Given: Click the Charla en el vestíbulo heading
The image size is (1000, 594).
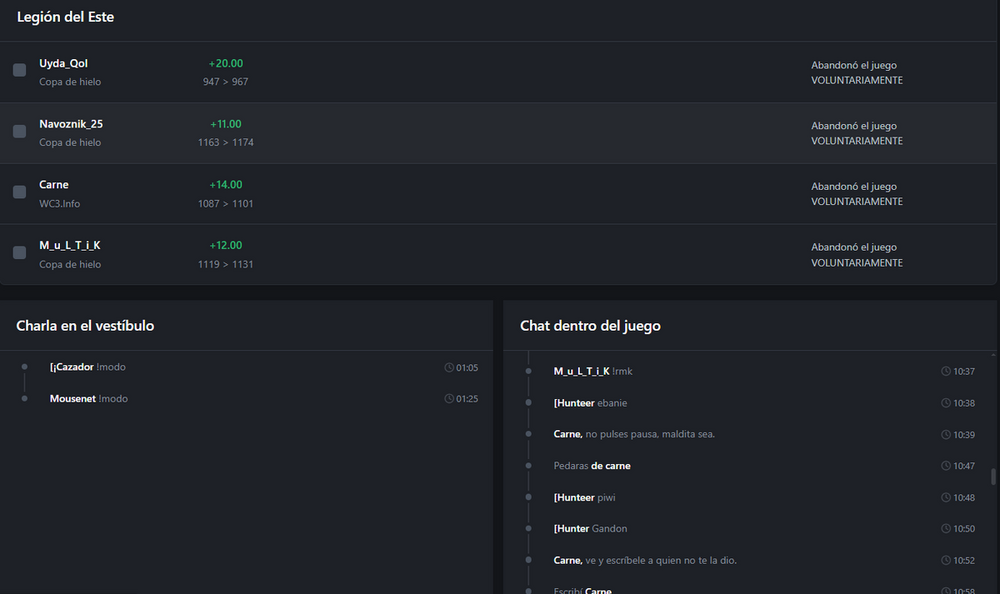Looking at the screenshot, I should coord(85,325).
